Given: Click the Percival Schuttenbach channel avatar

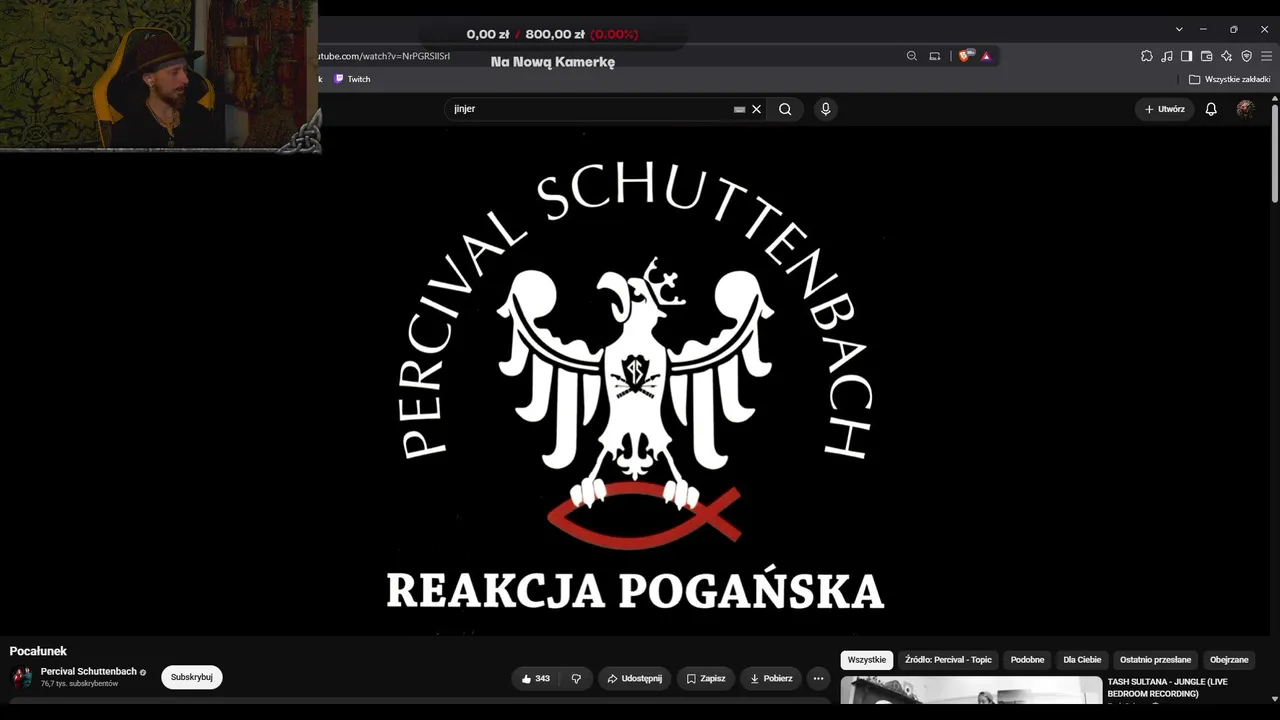Looking at the screenshot, I should point(21,677).
